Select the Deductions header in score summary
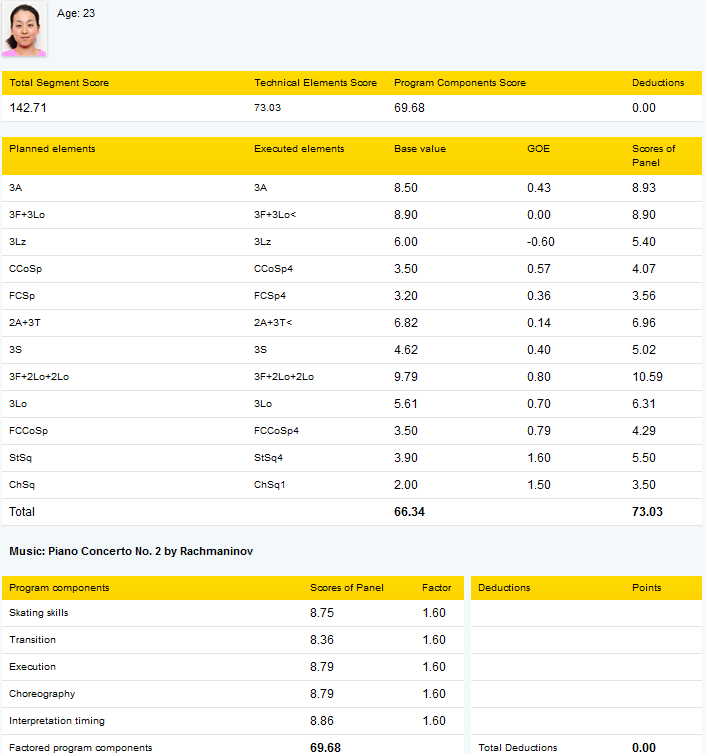The image size is (706, 754). point(658,83)
